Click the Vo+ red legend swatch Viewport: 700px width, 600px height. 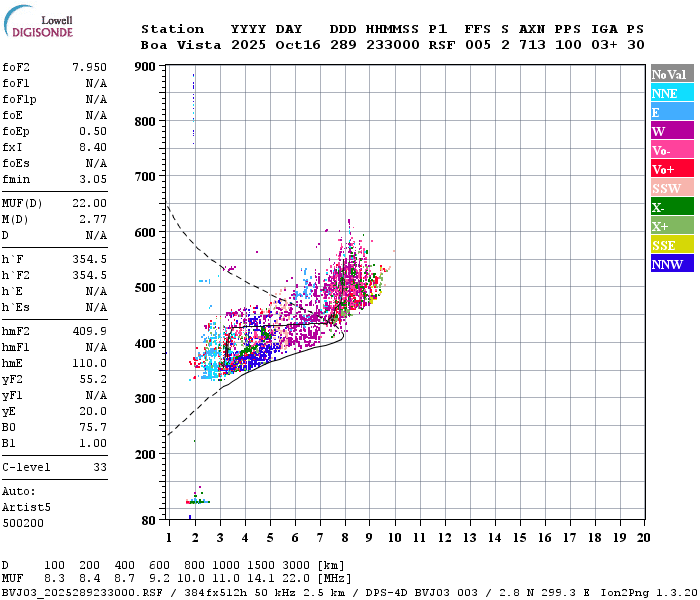tap(672, 169)
